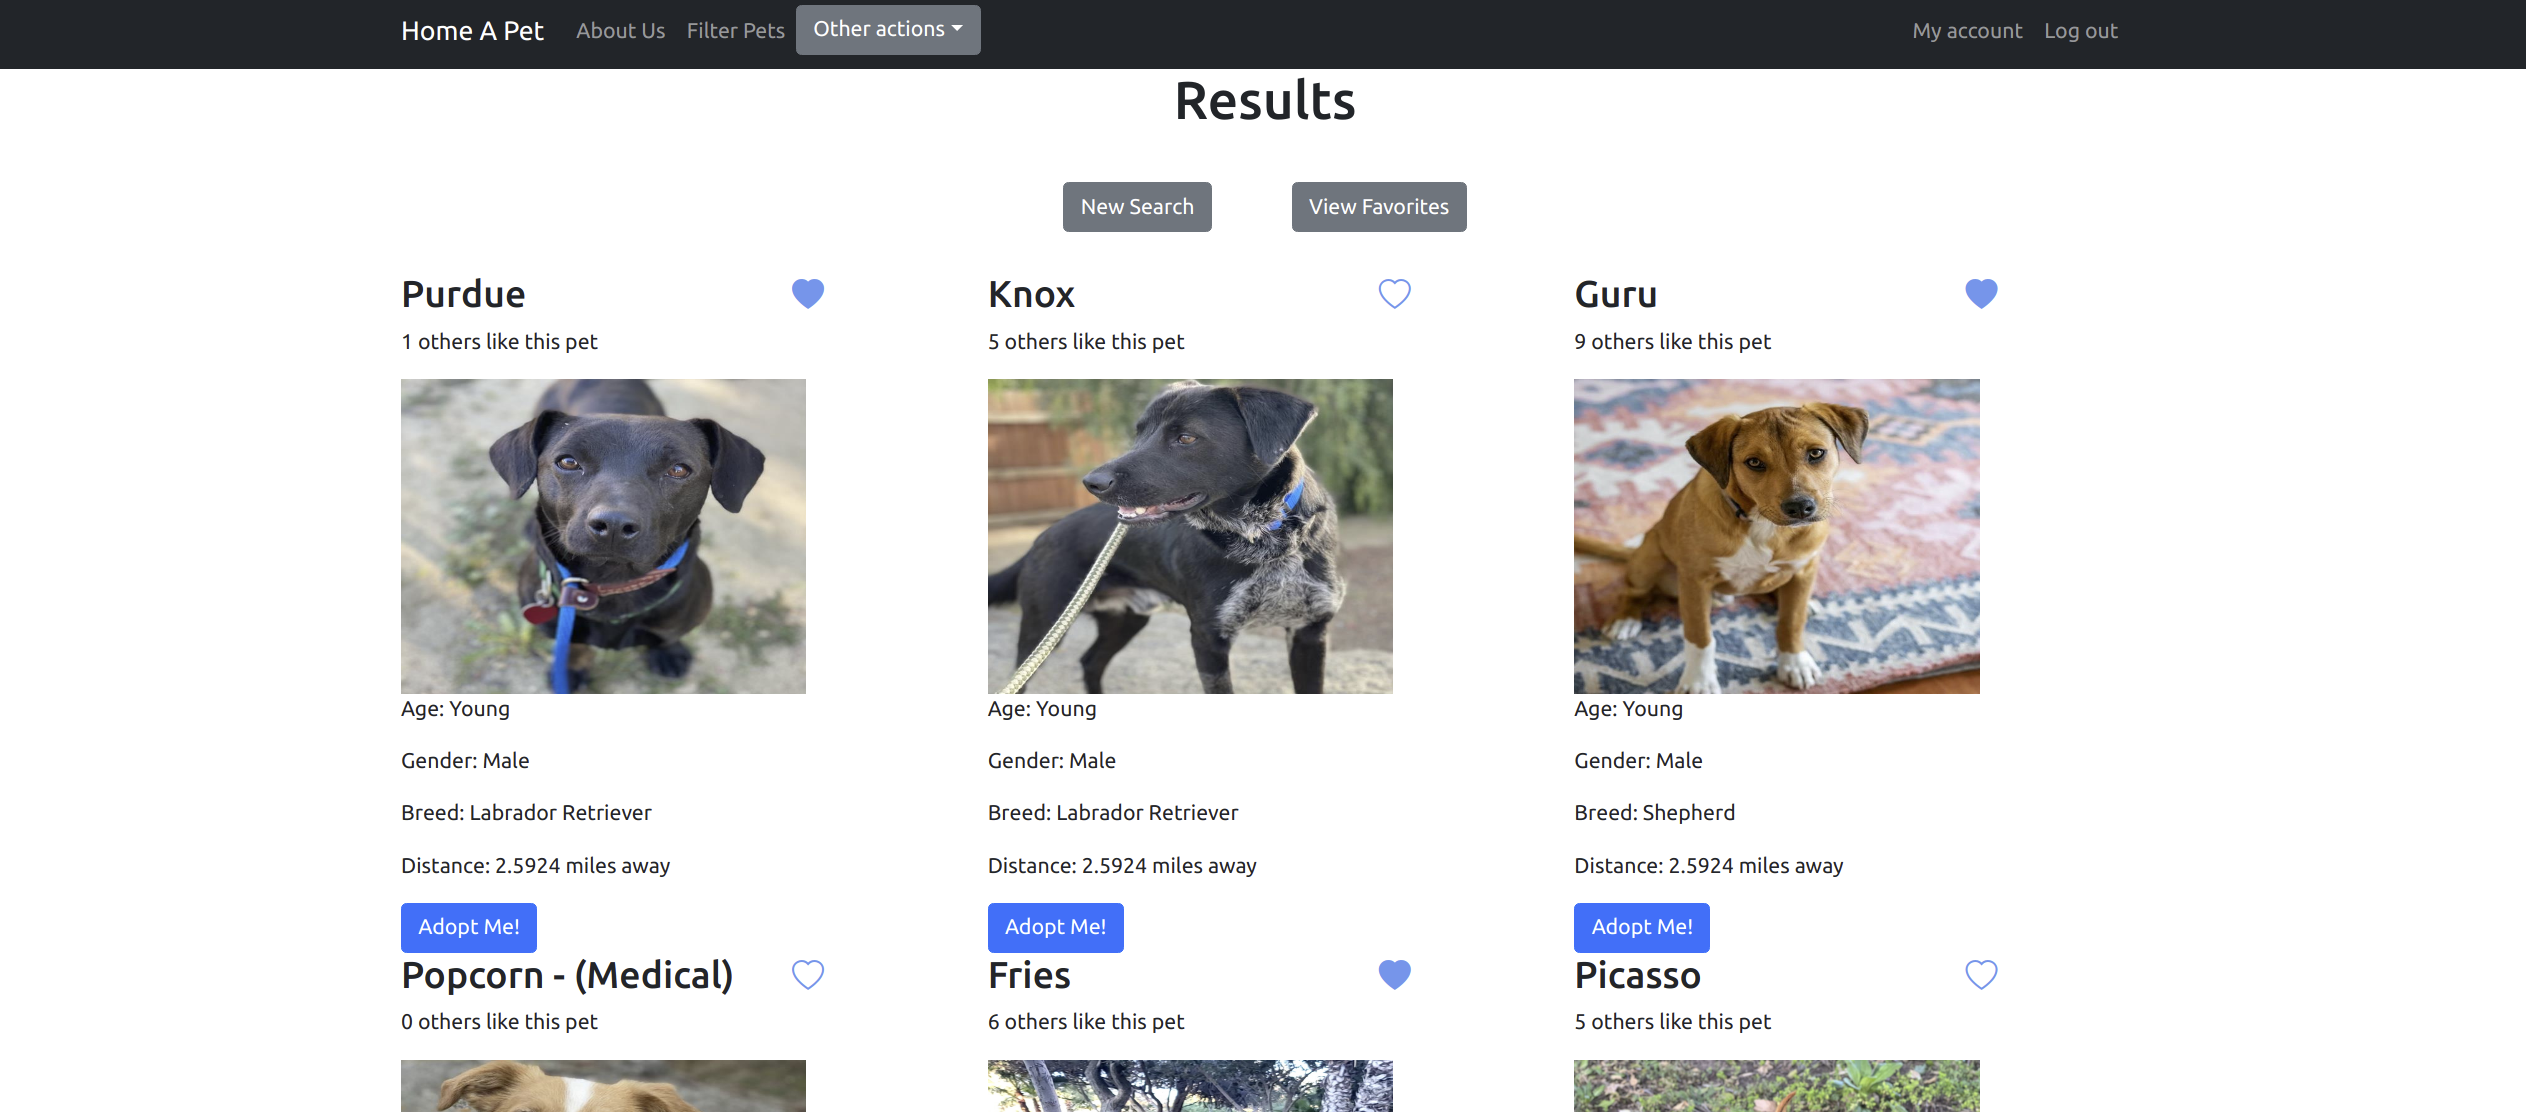Favorite Picasso using the heart outline
The image size is (2526, 1112).
[x=1981, y=974]
